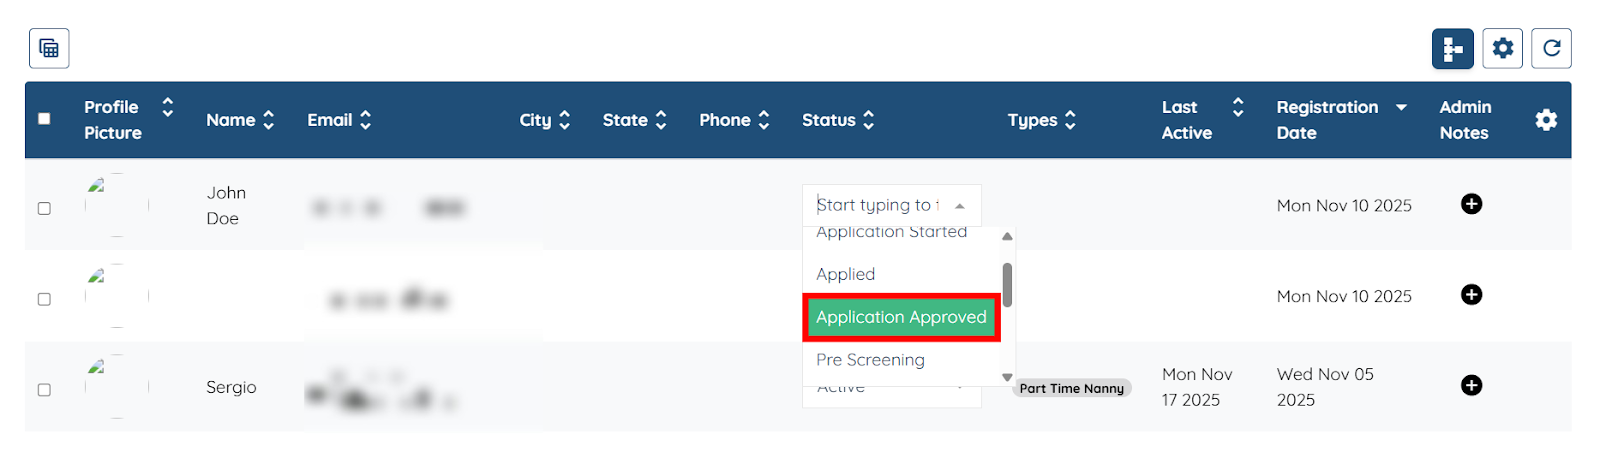This screenshot has width=1600, height=458.
Task: Click the table calculator icon at top left
Action: click(x=49, y=48)
